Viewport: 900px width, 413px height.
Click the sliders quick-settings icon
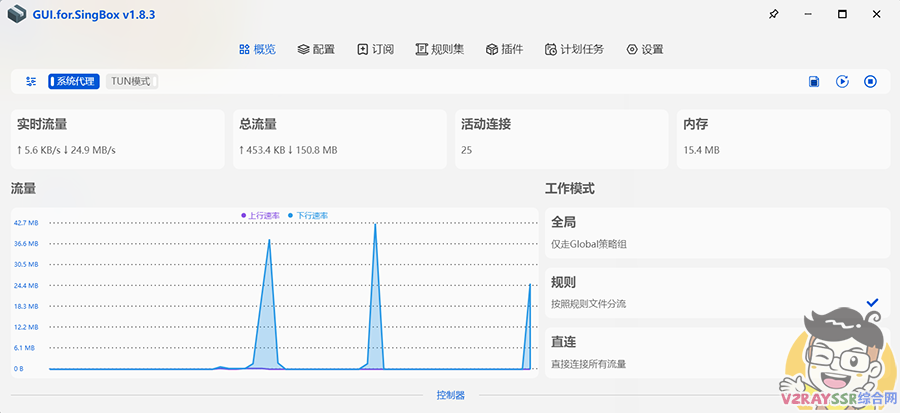click(x=31, y=81)
